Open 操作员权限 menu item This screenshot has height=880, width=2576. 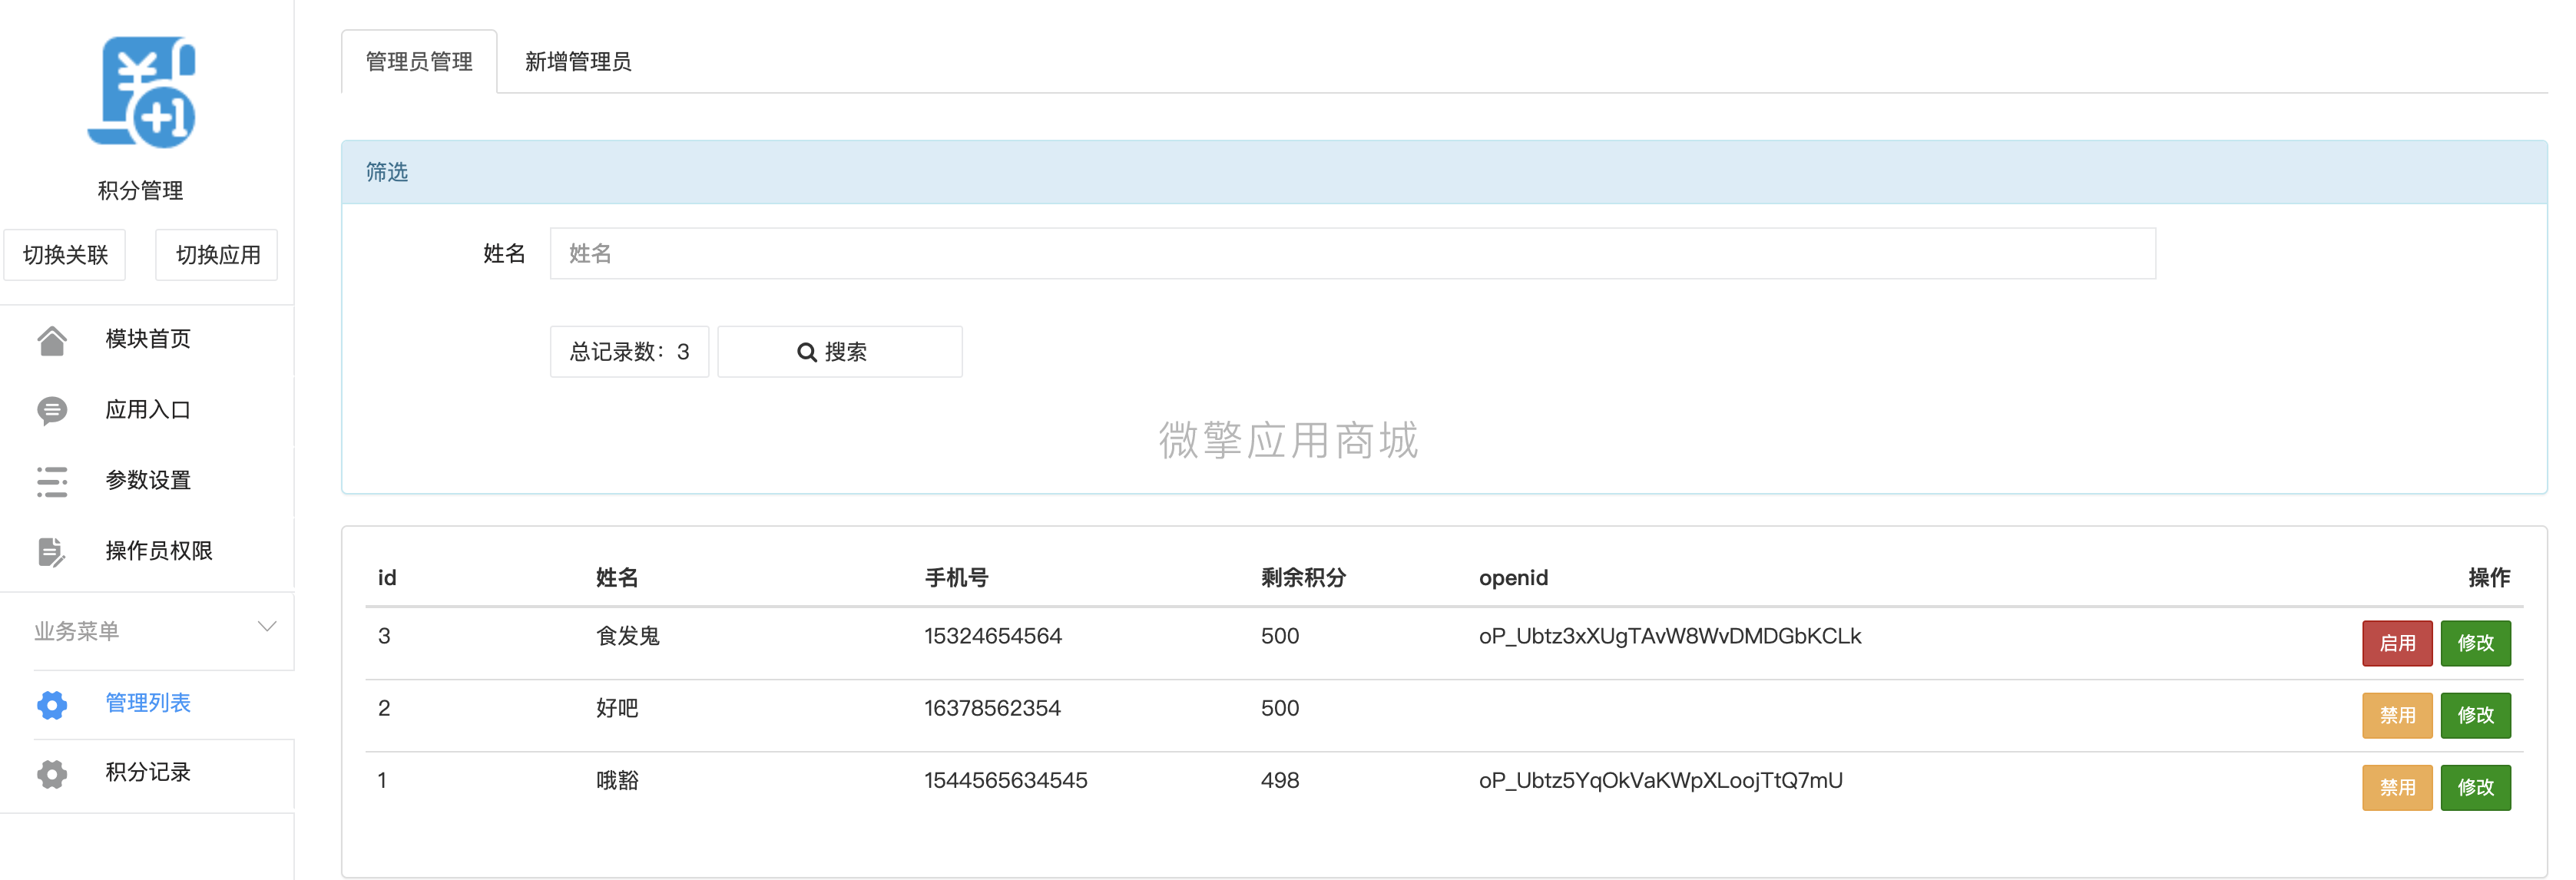[159, 551]
